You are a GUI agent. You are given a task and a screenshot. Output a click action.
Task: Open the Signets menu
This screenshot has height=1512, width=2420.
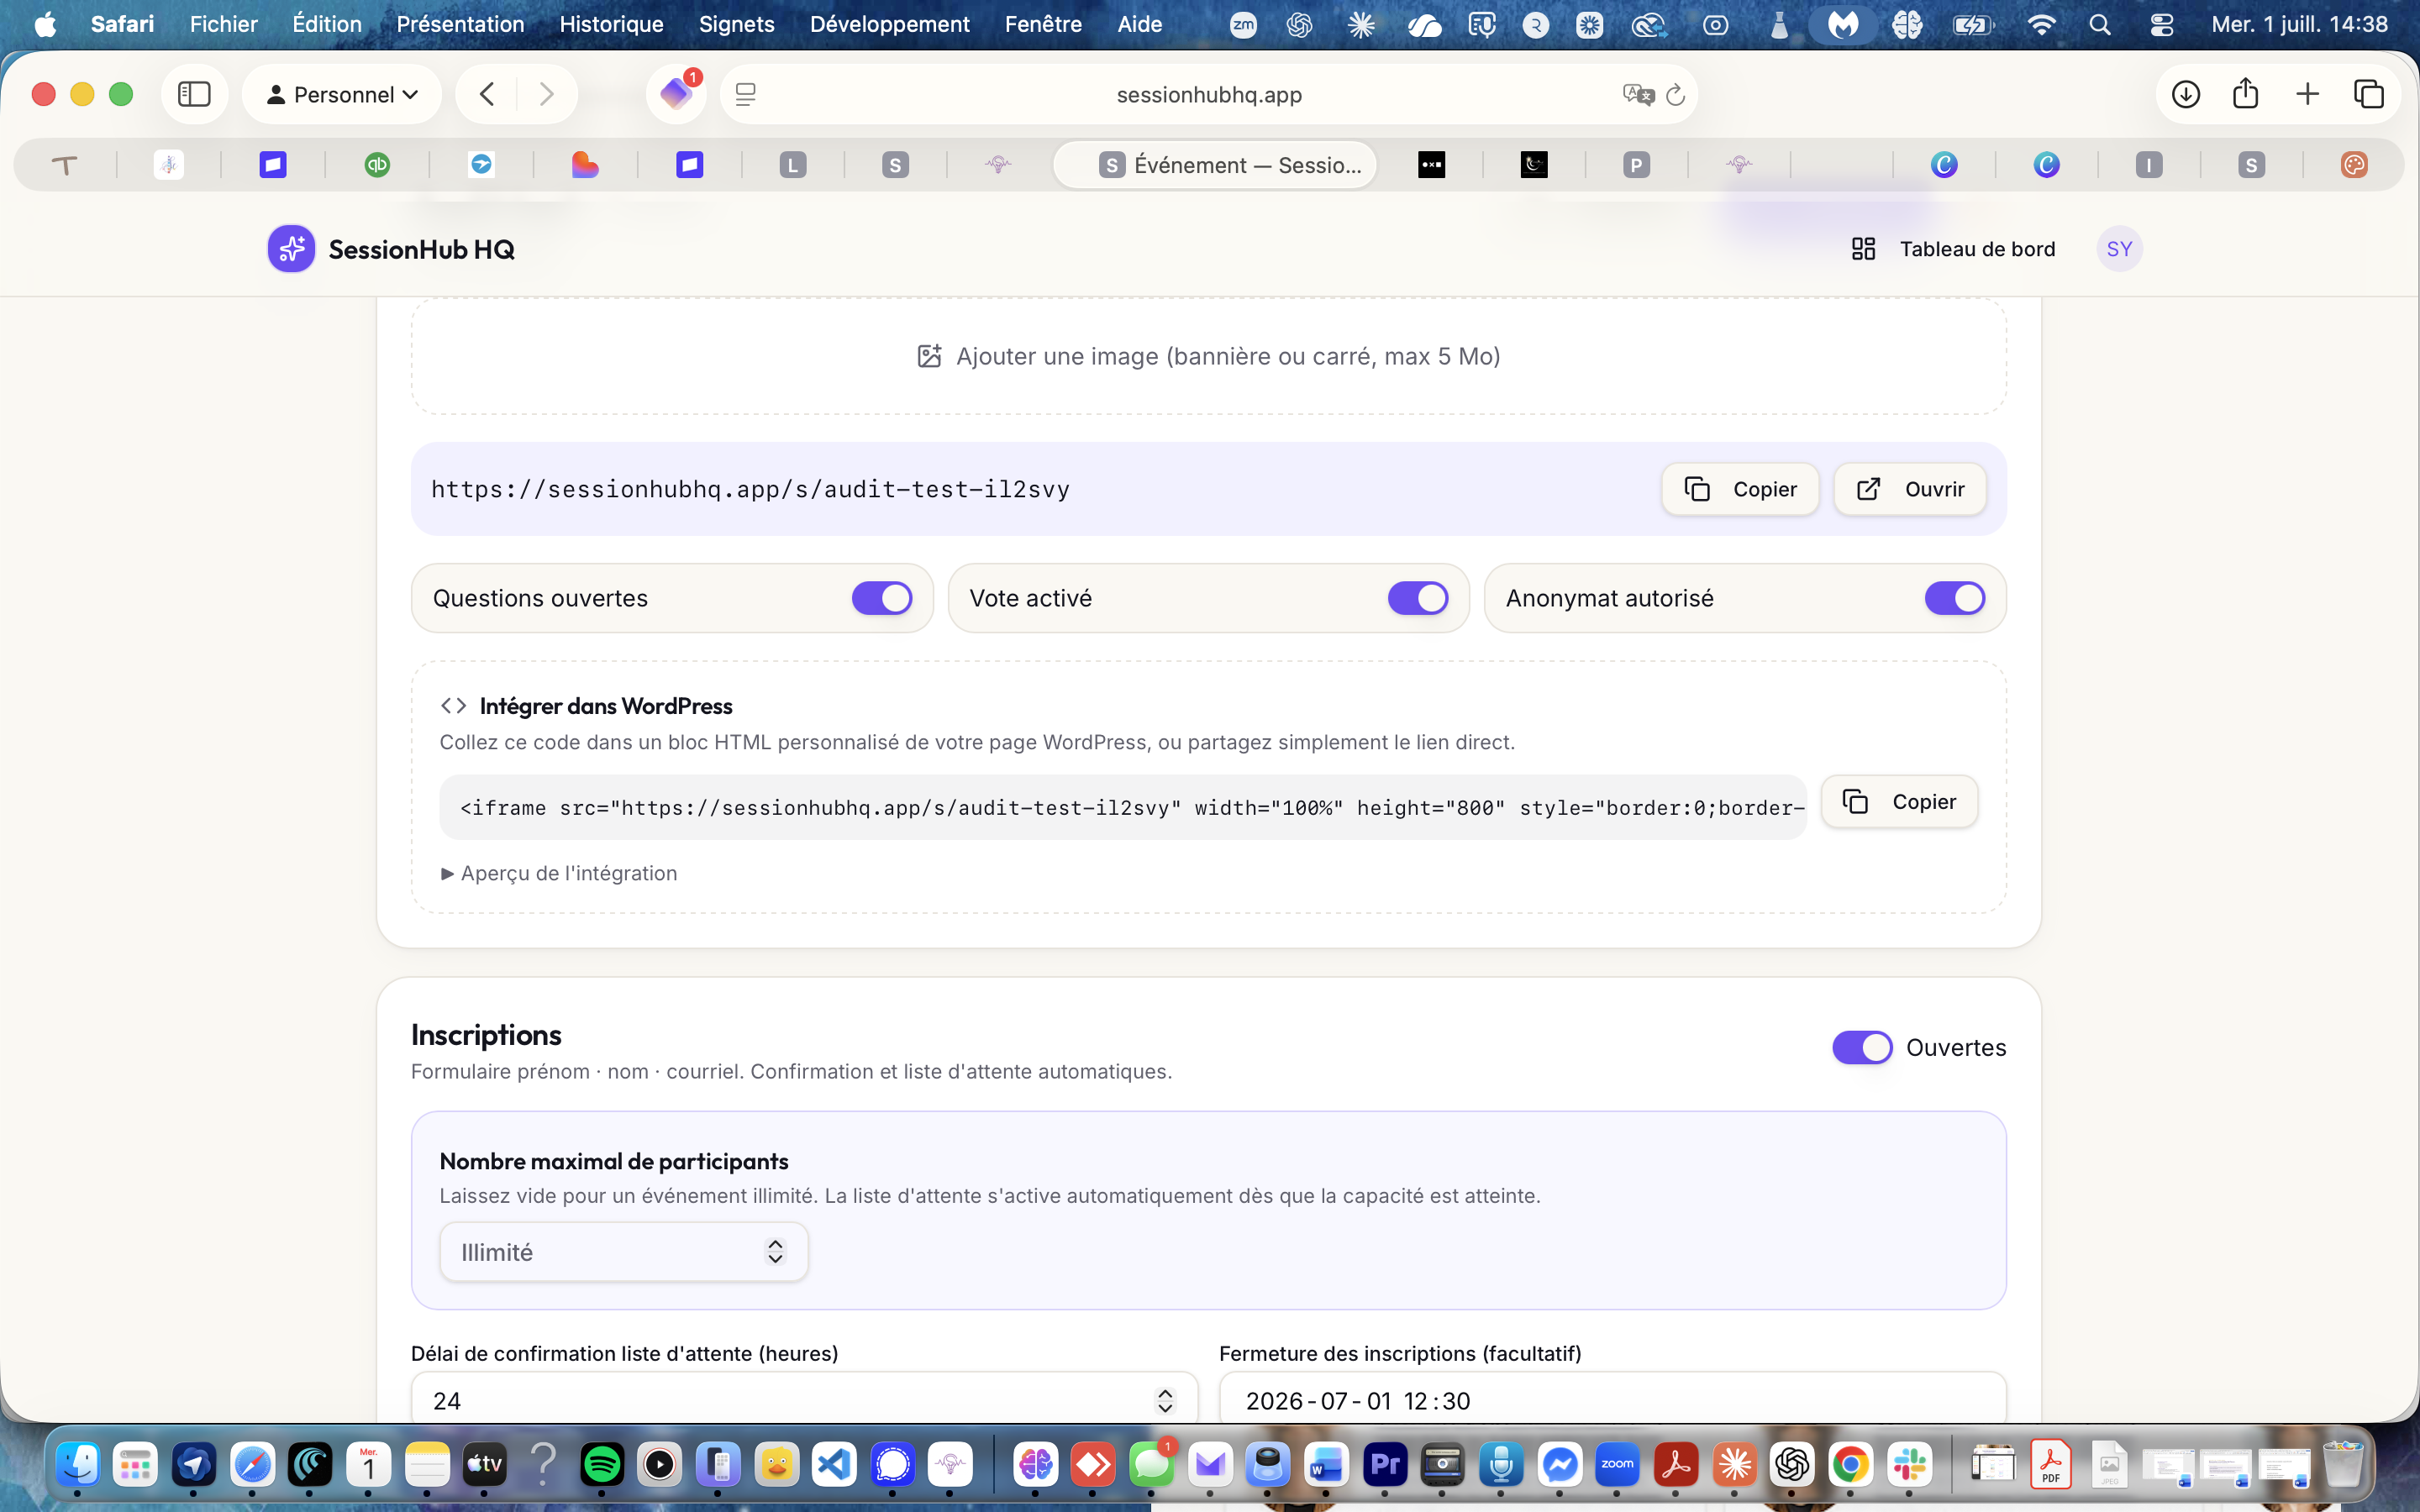[736, 24]
